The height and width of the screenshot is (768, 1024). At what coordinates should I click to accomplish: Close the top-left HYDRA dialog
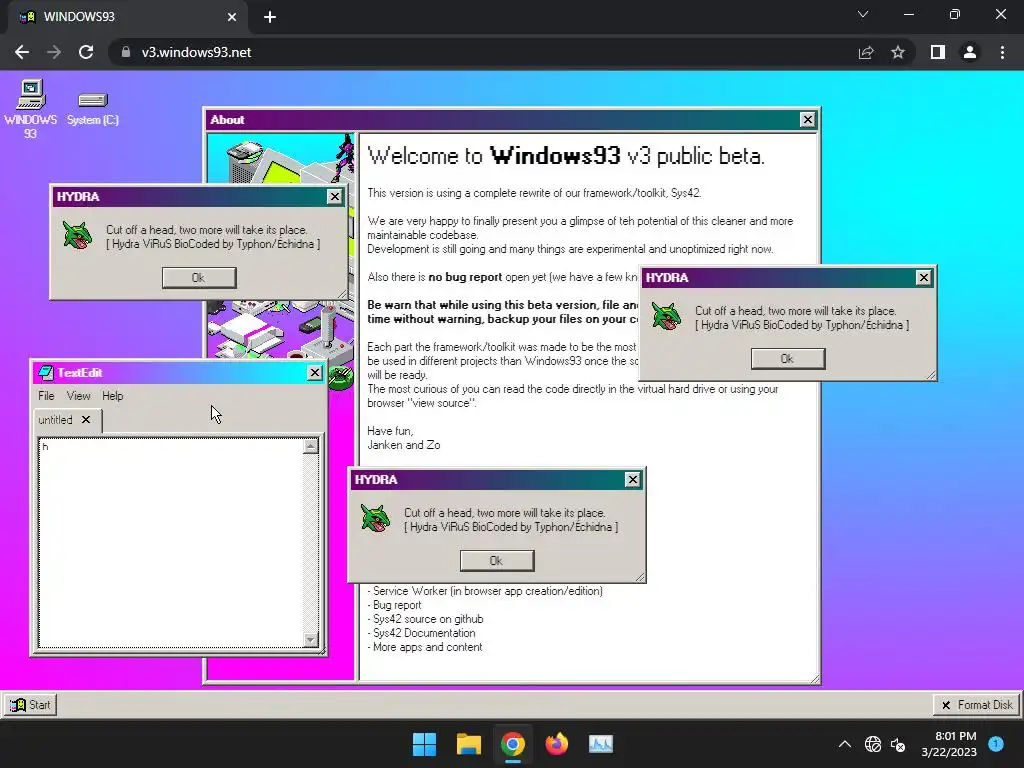click(x=334, y=197)
